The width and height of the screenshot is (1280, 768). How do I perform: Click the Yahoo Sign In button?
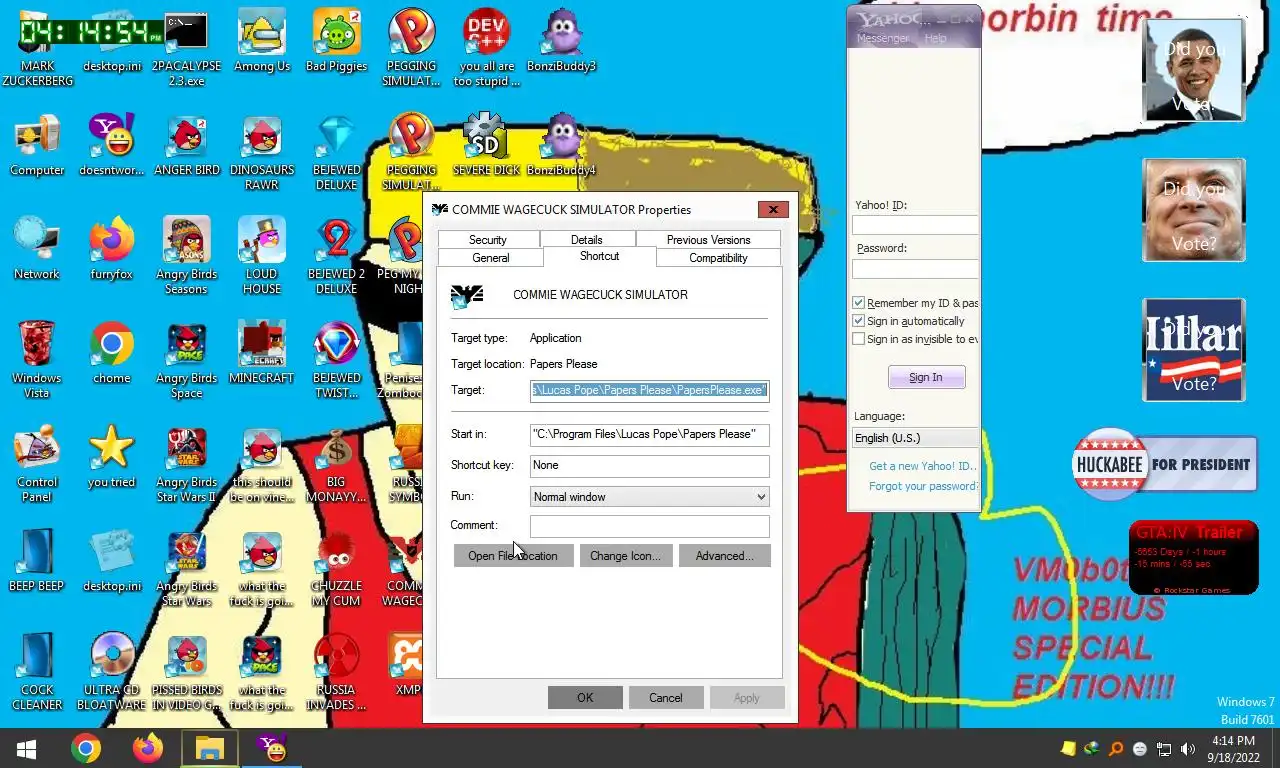click(x=926, y=377)
